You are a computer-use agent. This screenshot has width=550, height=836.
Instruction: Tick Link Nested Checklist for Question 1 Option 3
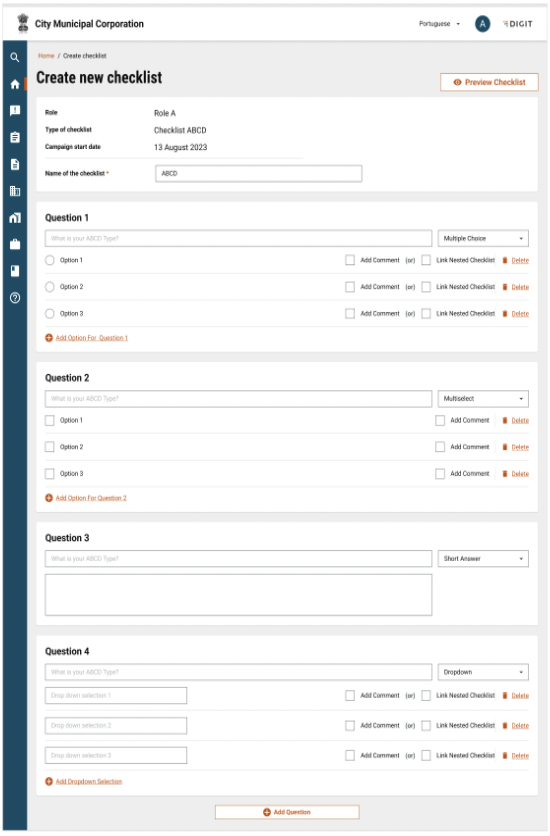pos(426,314)
